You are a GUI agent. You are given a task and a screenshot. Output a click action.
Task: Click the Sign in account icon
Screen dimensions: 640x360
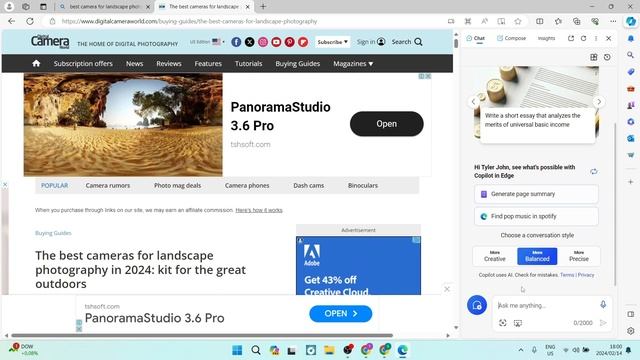click(x=381, y=42)
